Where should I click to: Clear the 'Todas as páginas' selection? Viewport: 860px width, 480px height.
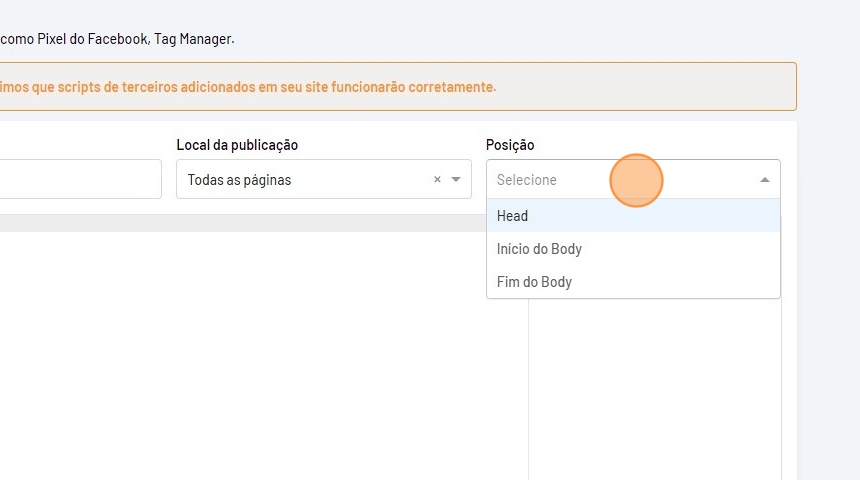point(437,180)
